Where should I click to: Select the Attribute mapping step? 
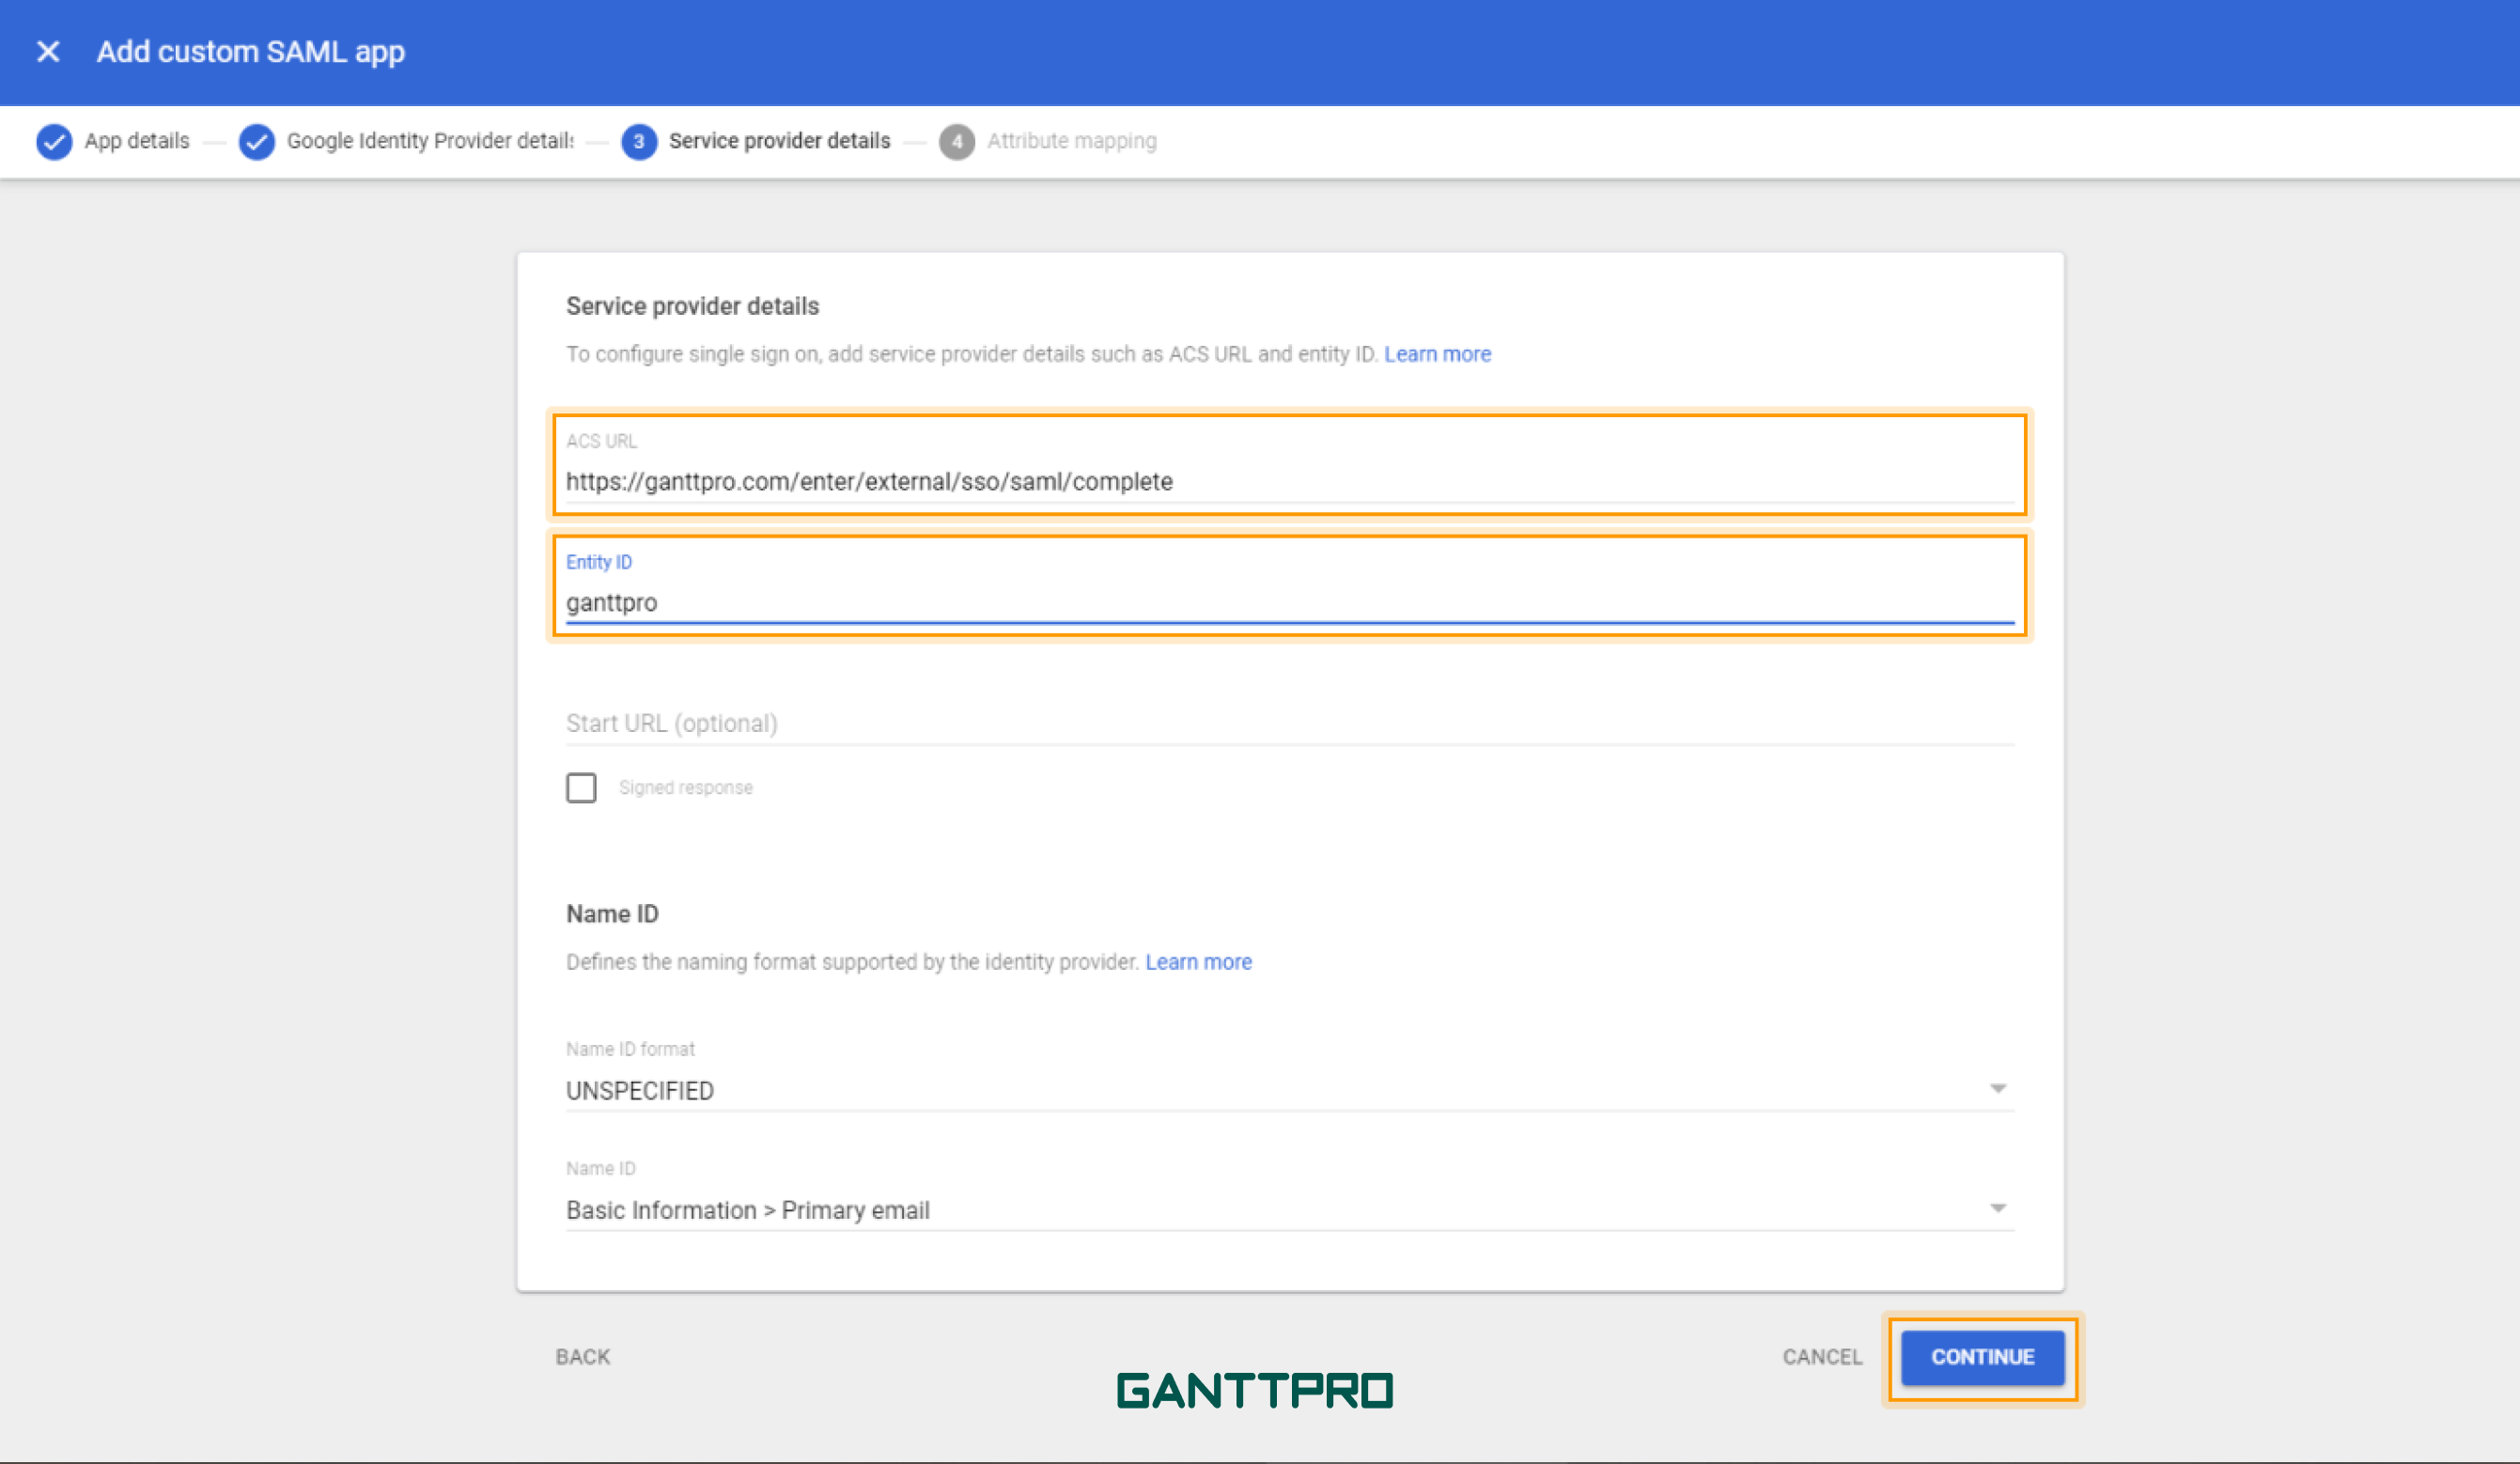1072,141
